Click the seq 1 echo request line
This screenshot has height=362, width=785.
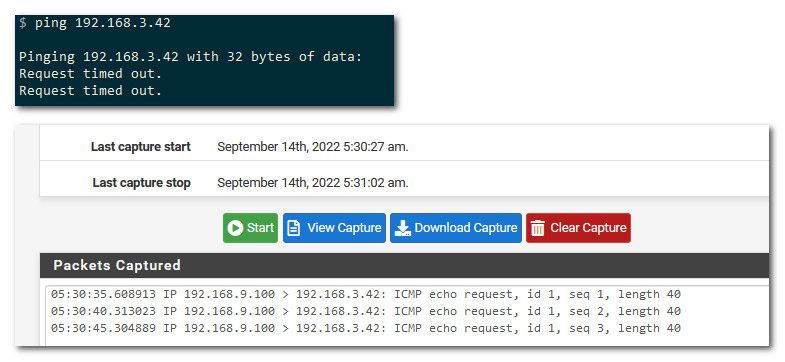[365, 294]
